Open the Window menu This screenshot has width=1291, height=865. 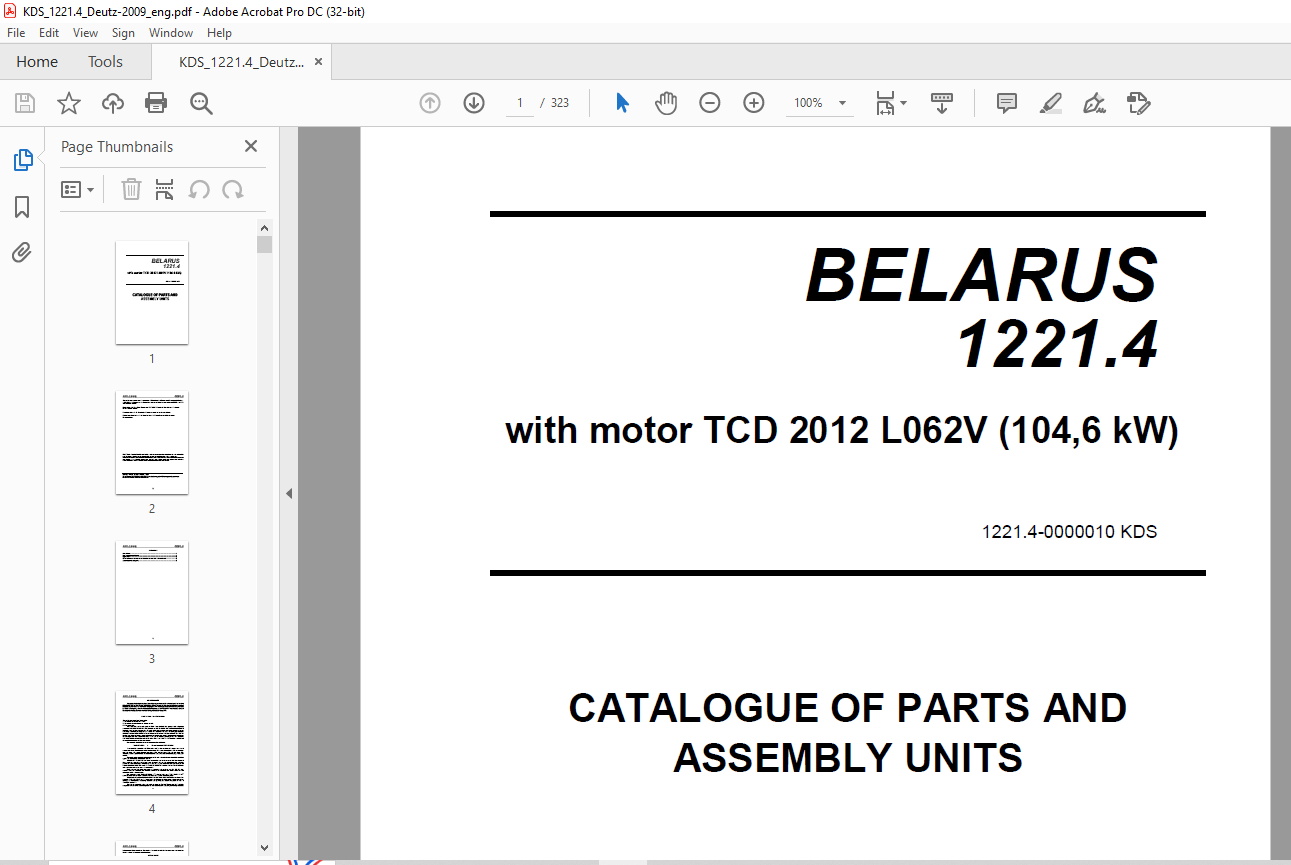click(x=171, y=33)
